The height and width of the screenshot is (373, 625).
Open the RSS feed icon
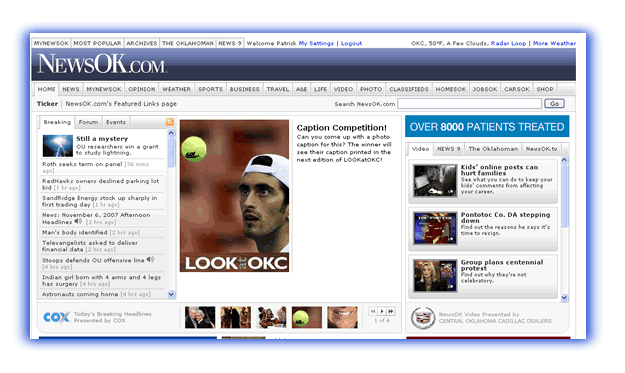170,122
